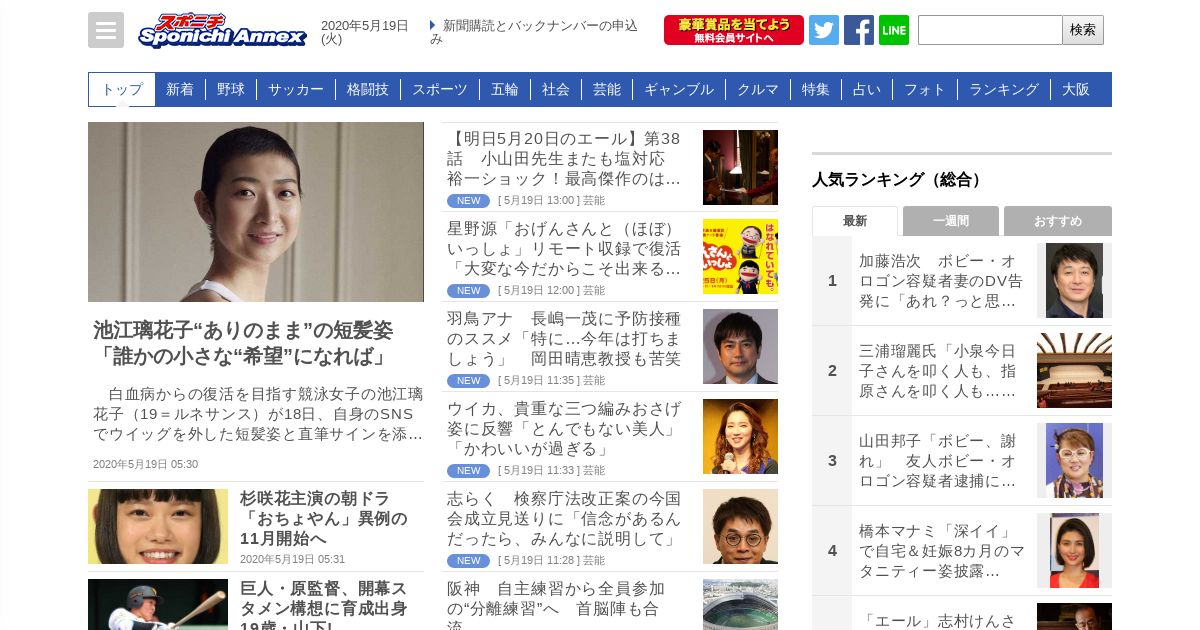Image resolution: width=1200 pixels, height=630 pixels.
Task: Click the 橋本マナミ ranking thumbnail
Action: pyautogui.click(x=1074, y=550)
